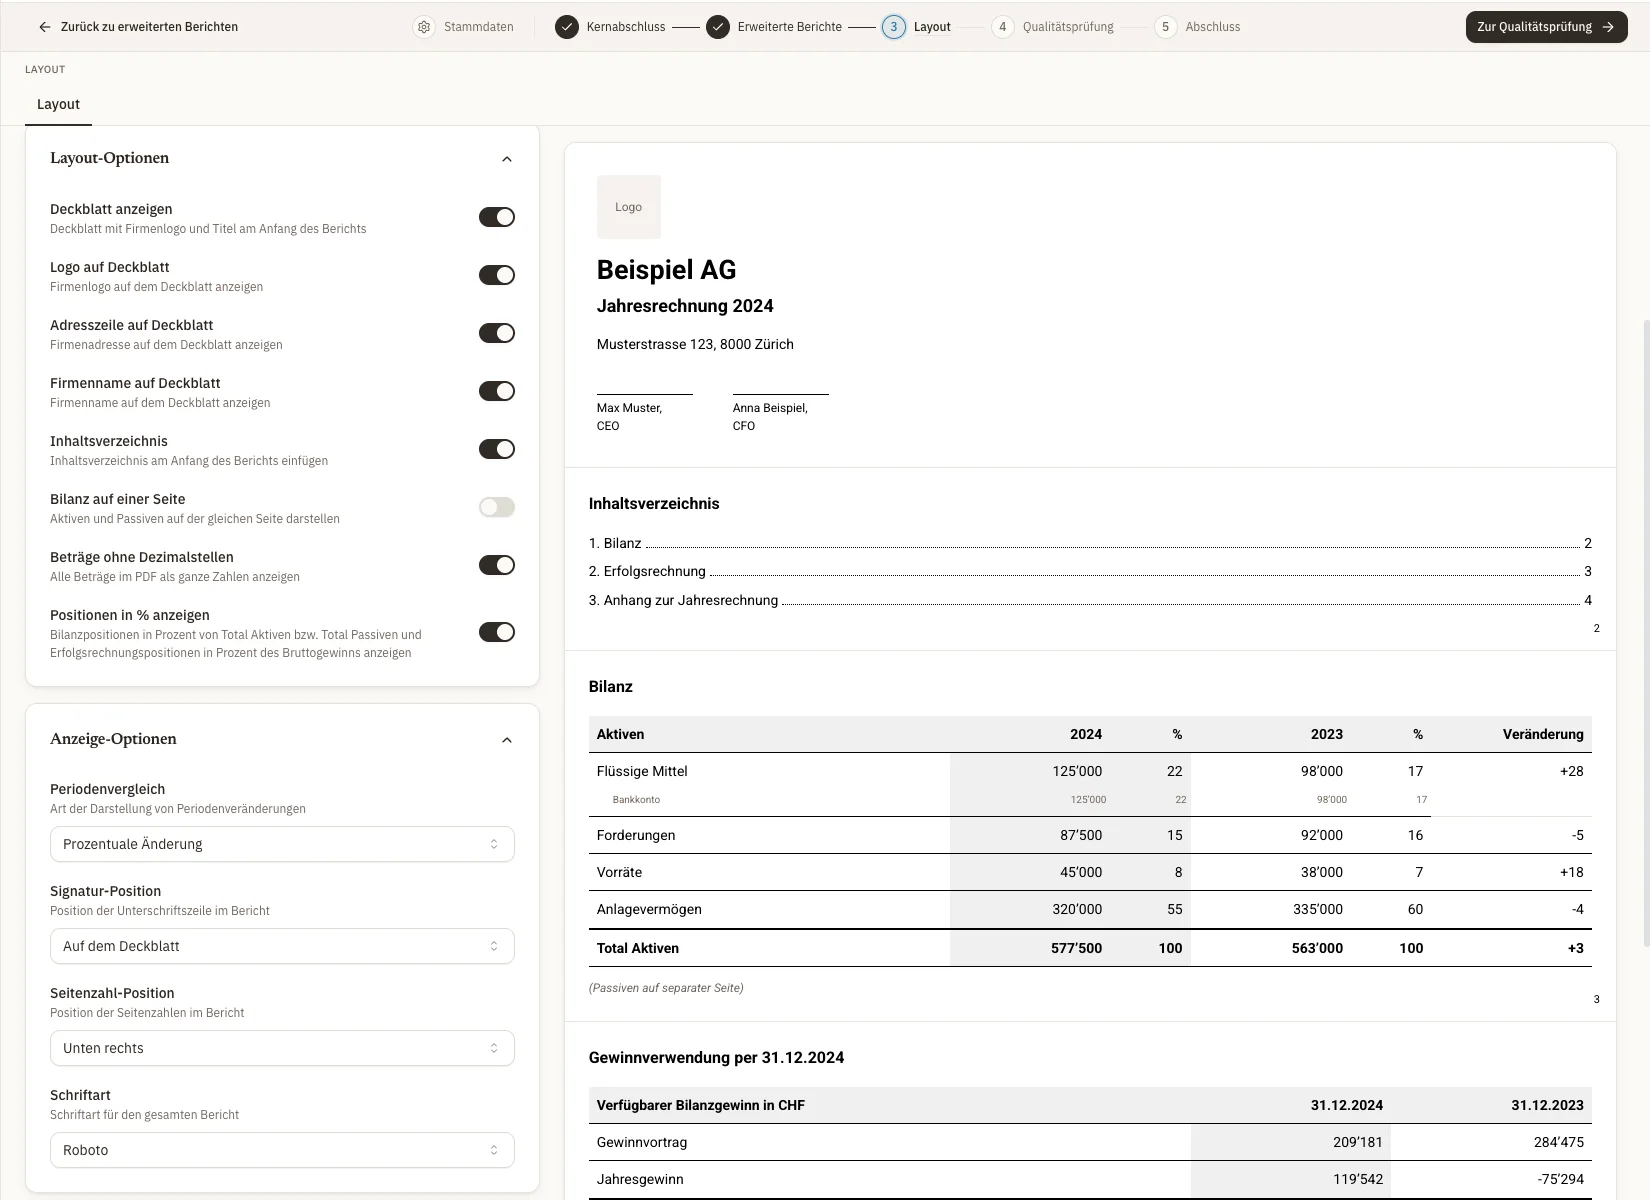Click 3. Anhang zur Jahresrechnung entry
This screenshot has height=1200, width=1650.
coord(1090,600)
